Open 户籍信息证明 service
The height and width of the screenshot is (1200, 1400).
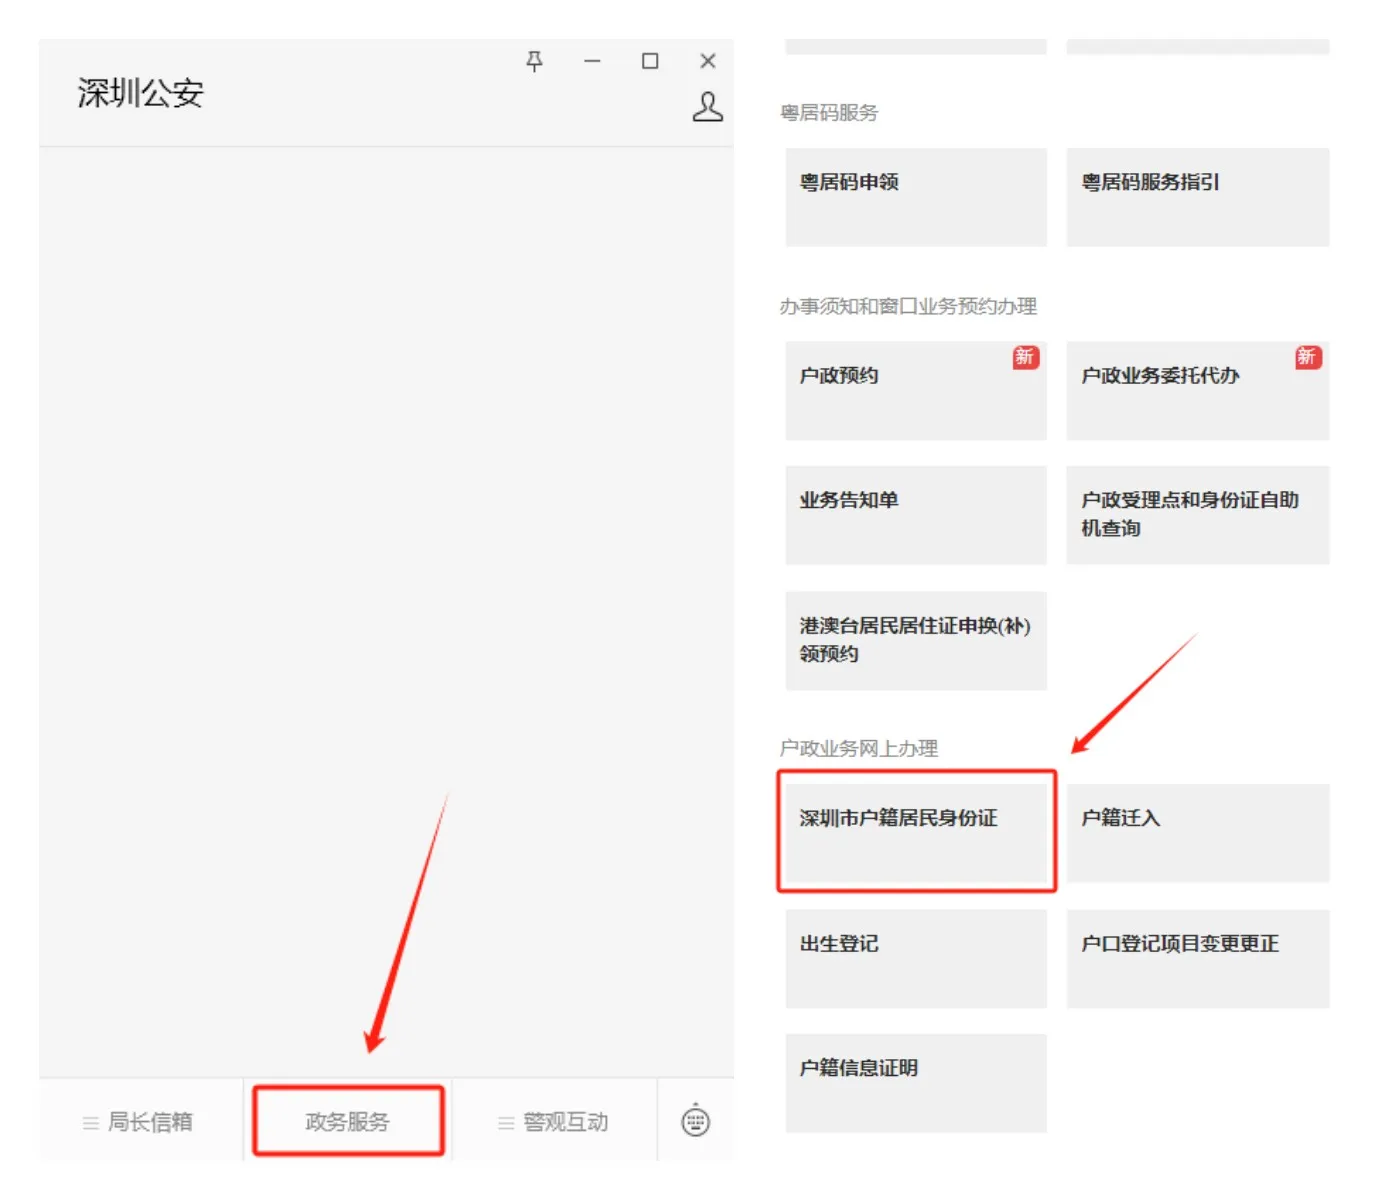(916, 1083)
